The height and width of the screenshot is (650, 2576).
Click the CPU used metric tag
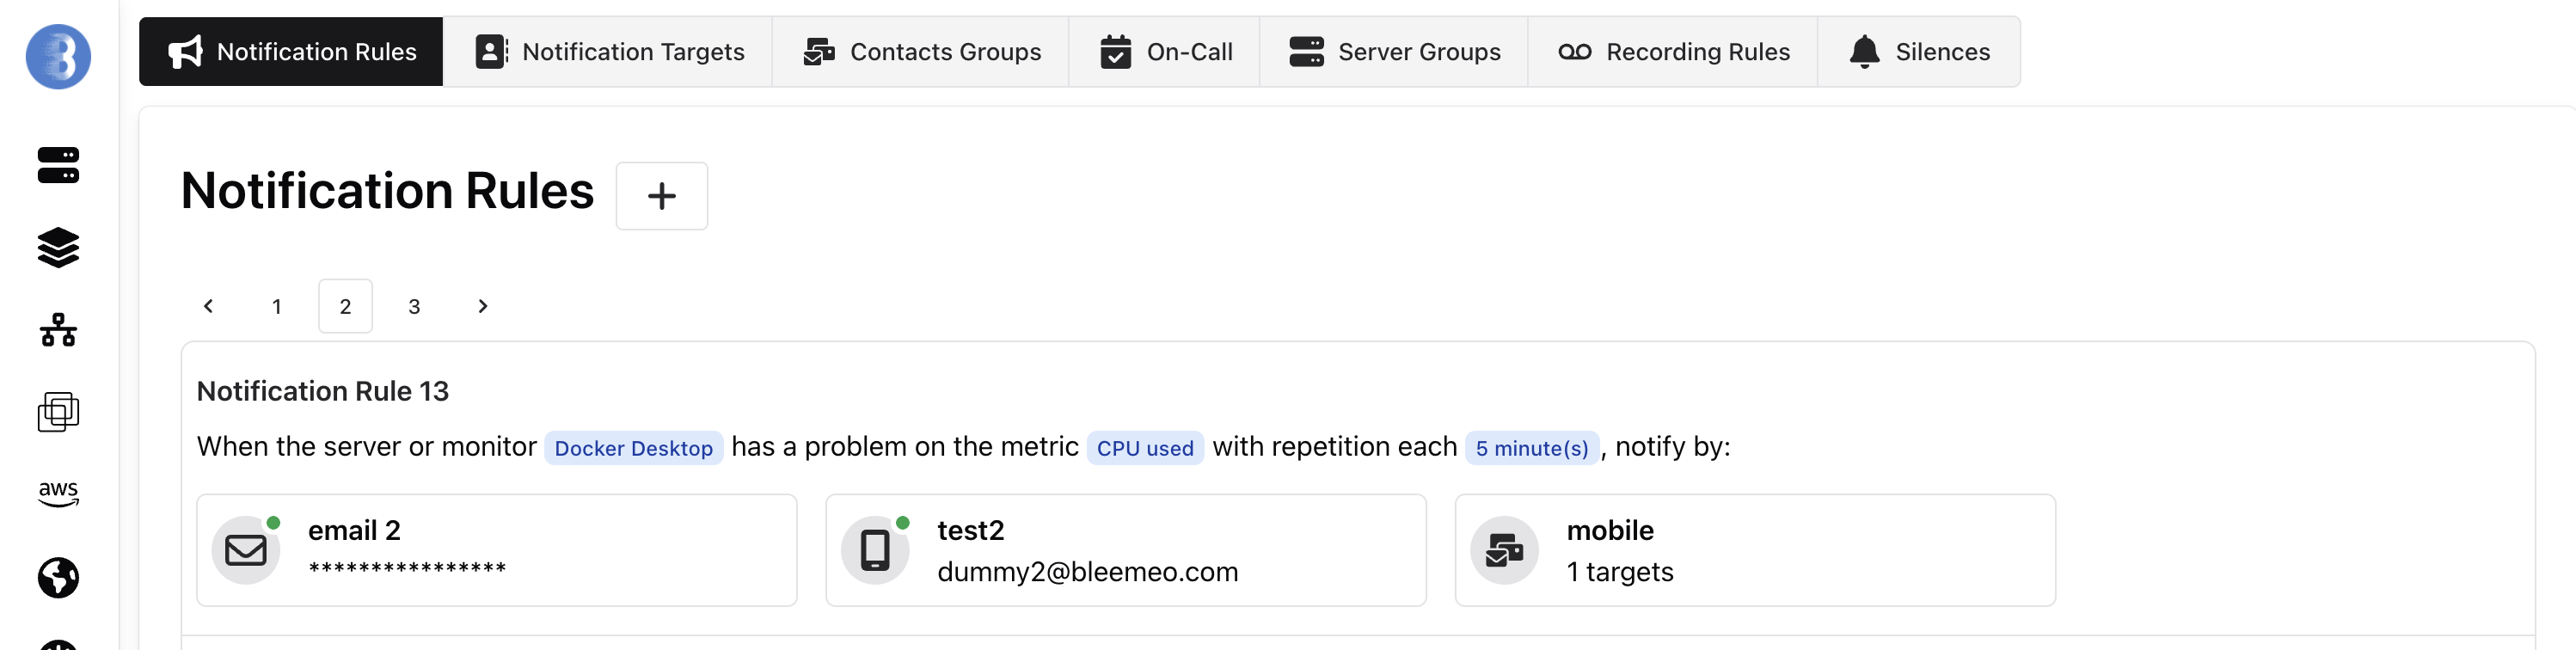click(1145, 448)
